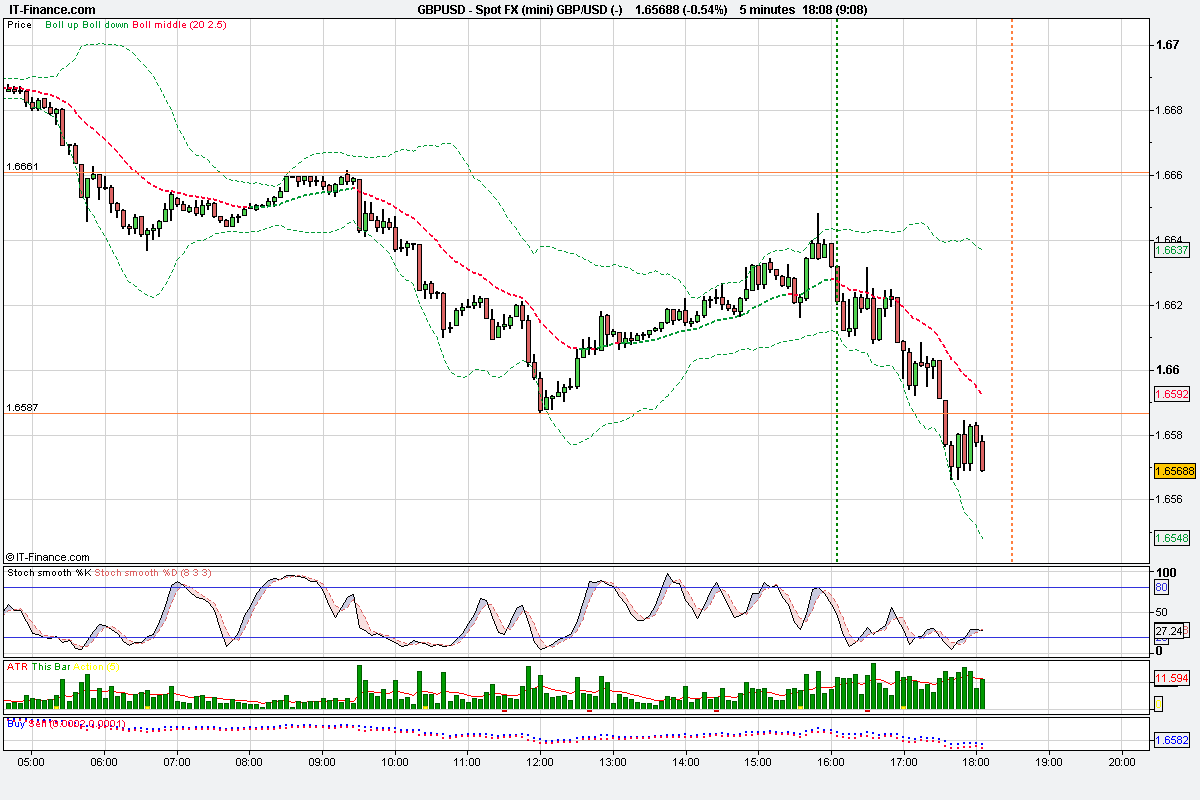The height and width of the screenshot is (800, 1200).
Task: Click the 18:00 time axis label
Action: point(976,762)
